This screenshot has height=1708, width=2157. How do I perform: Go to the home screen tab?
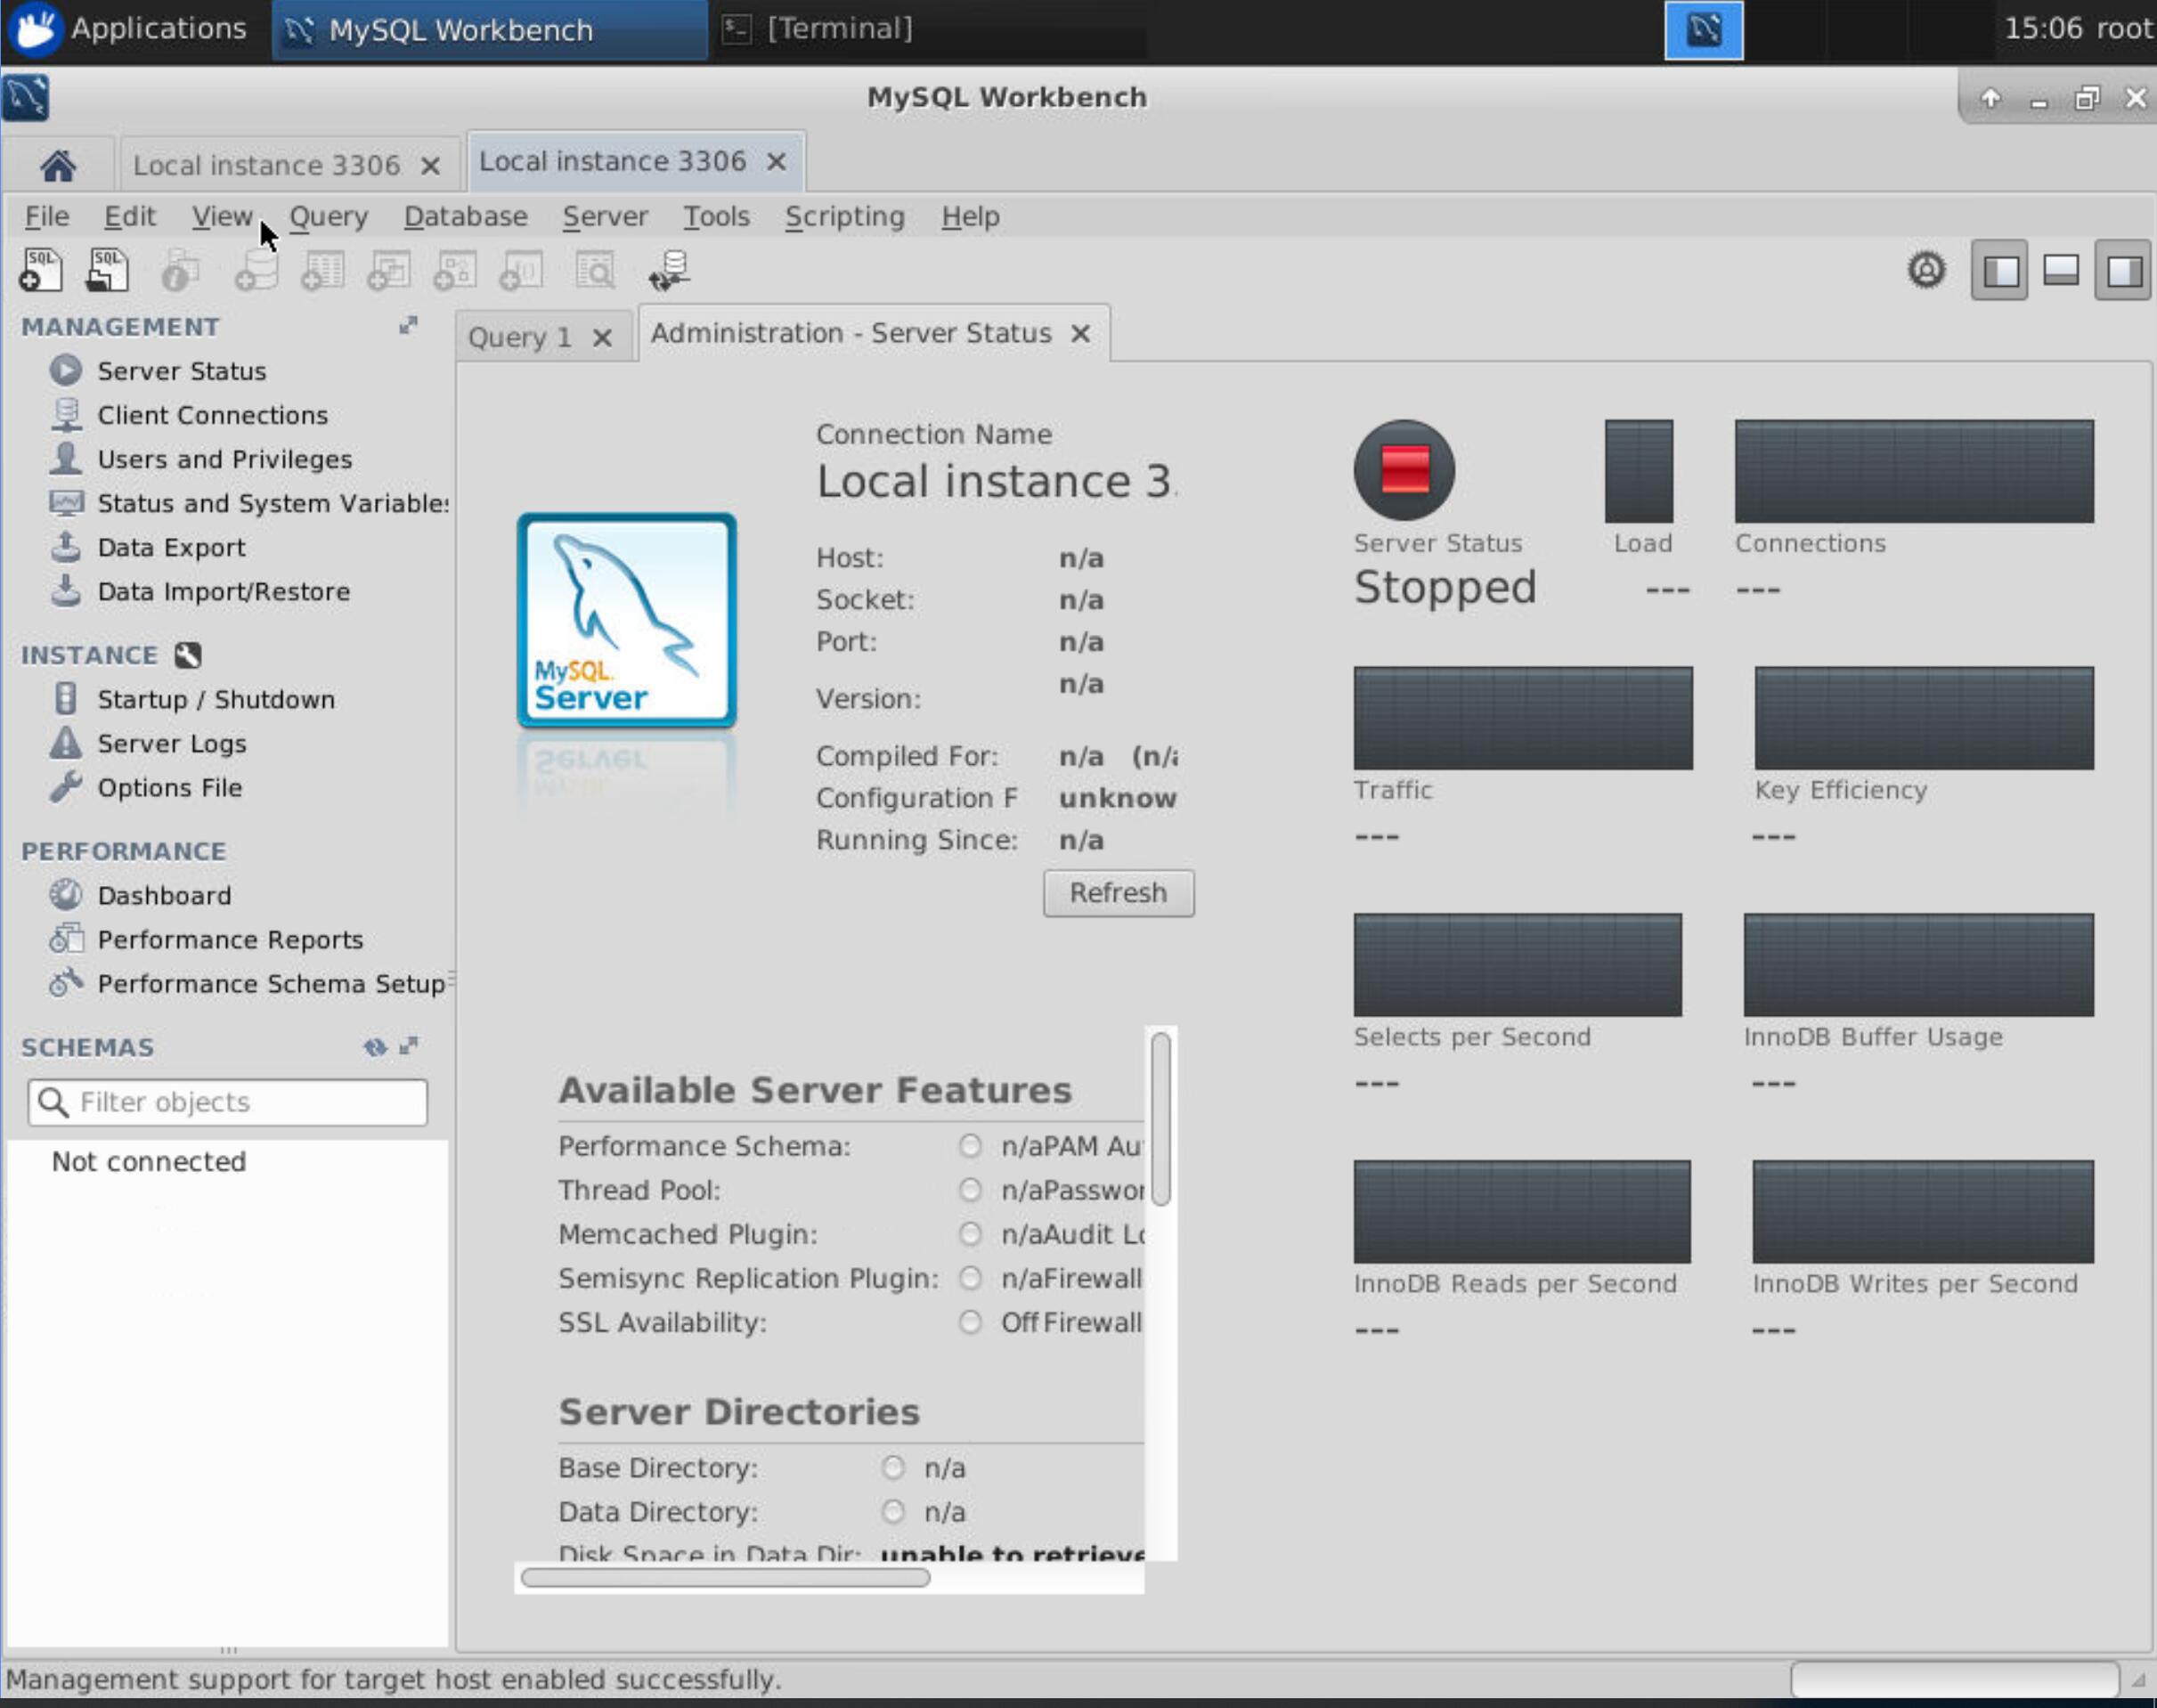click(58, 165)
